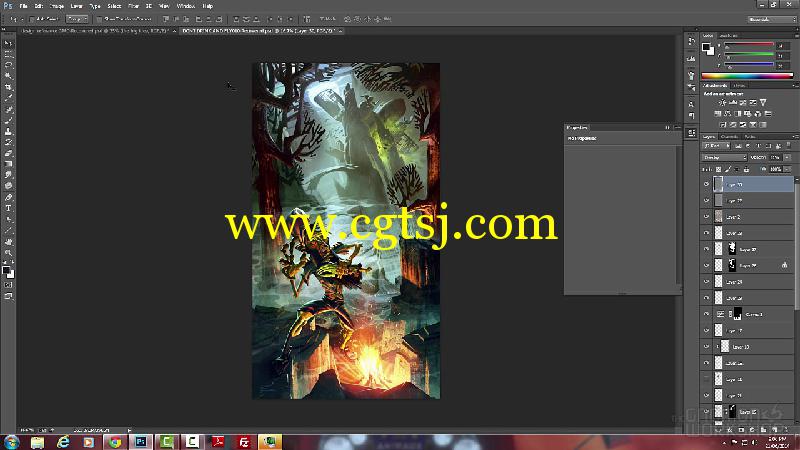Toggle layer filtering on or off
The image size is (800, 450).
pyautogui.click(x=789, y=145)
